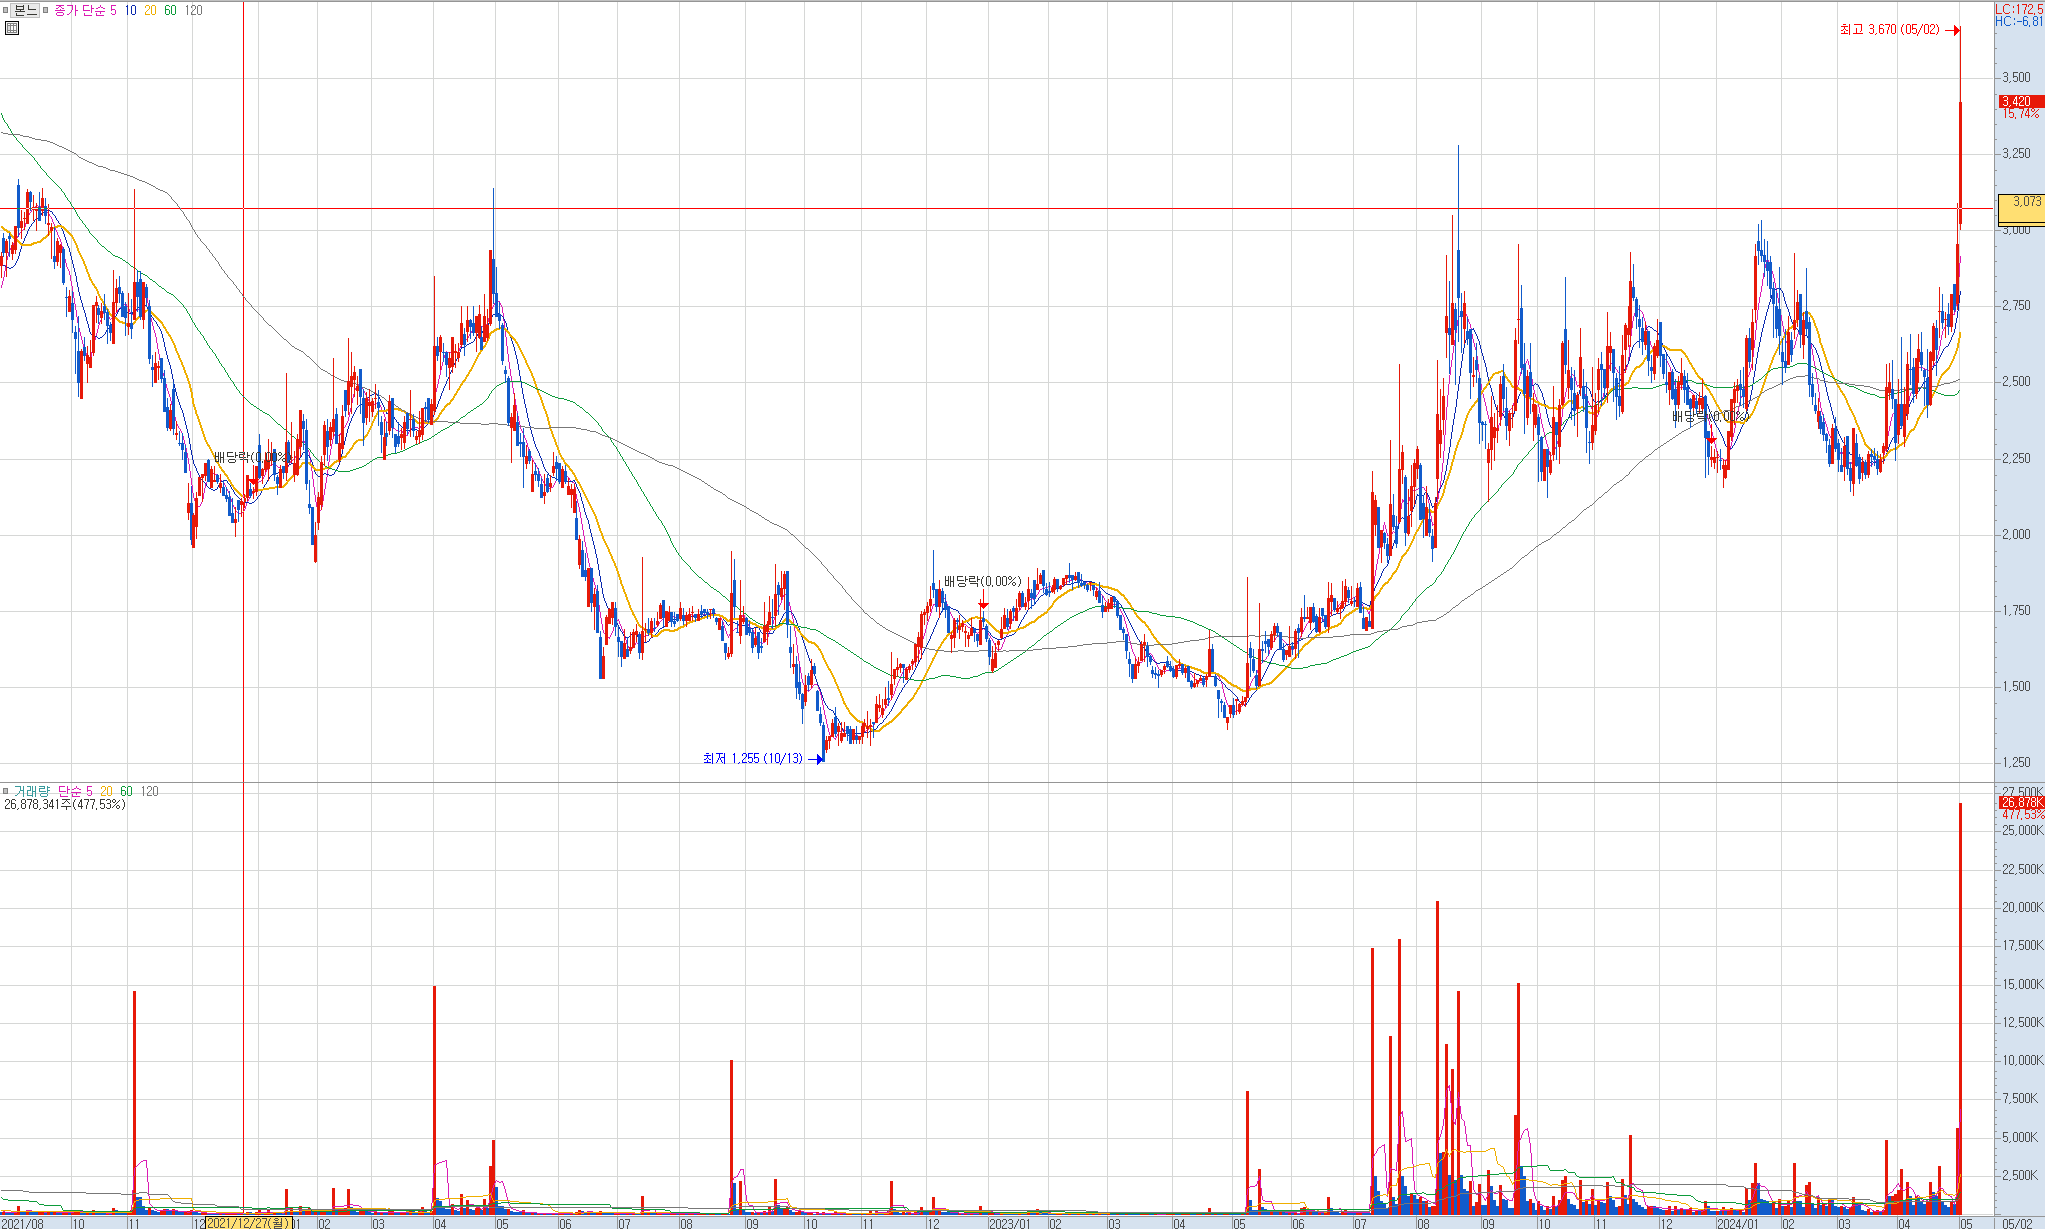
Task: Click the red 26,878K volume axis tag
Action: pyautogui.click(x=2021, y=802)
